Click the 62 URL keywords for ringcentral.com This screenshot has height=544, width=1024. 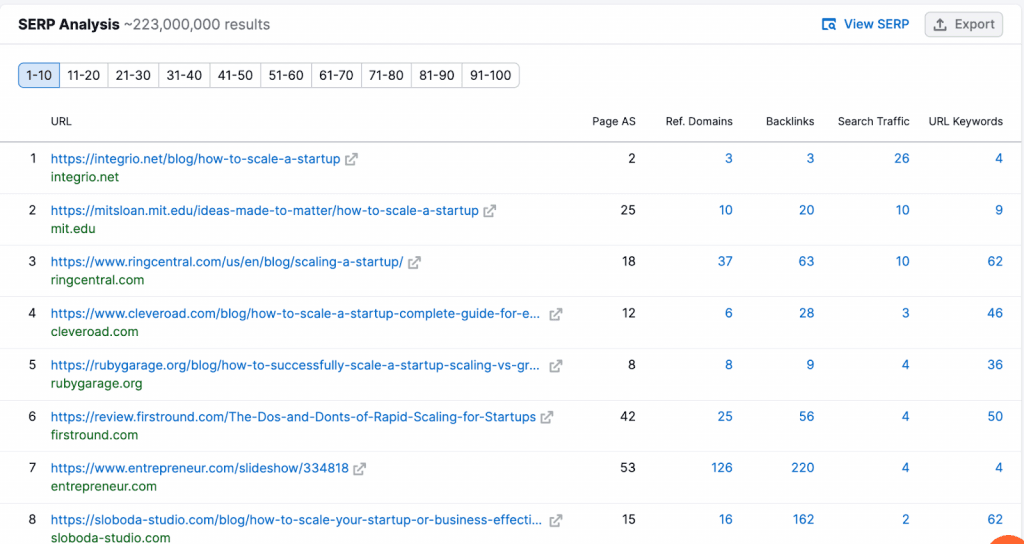click(x=994, y=262)
